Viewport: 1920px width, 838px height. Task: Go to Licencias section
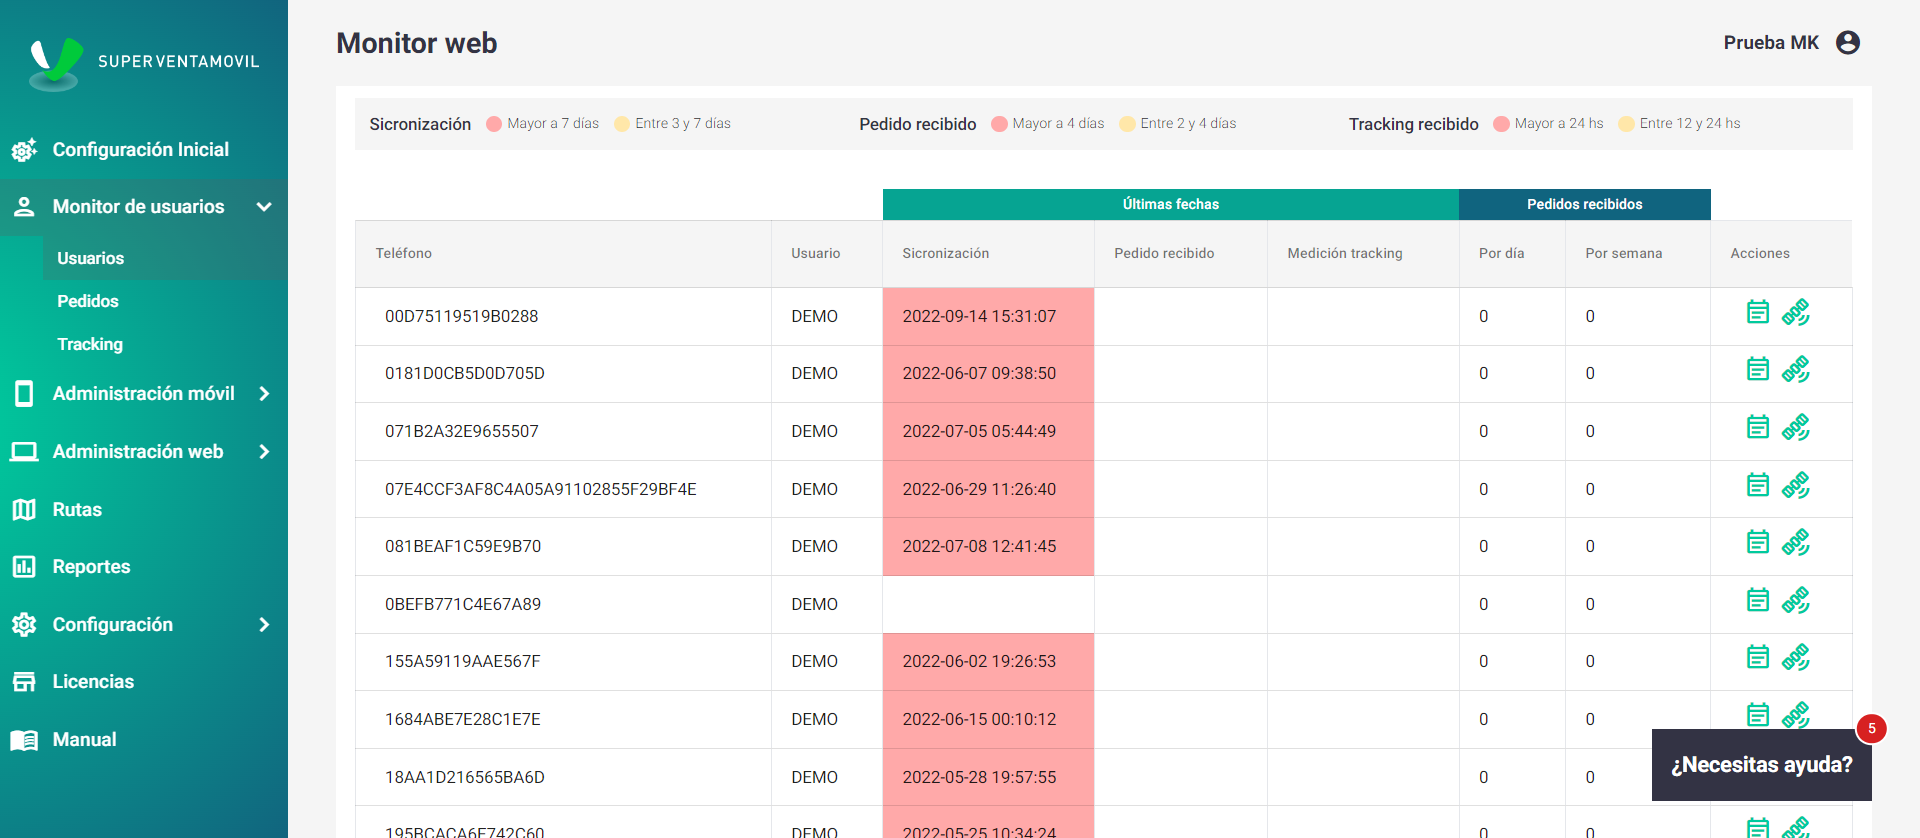93,682
